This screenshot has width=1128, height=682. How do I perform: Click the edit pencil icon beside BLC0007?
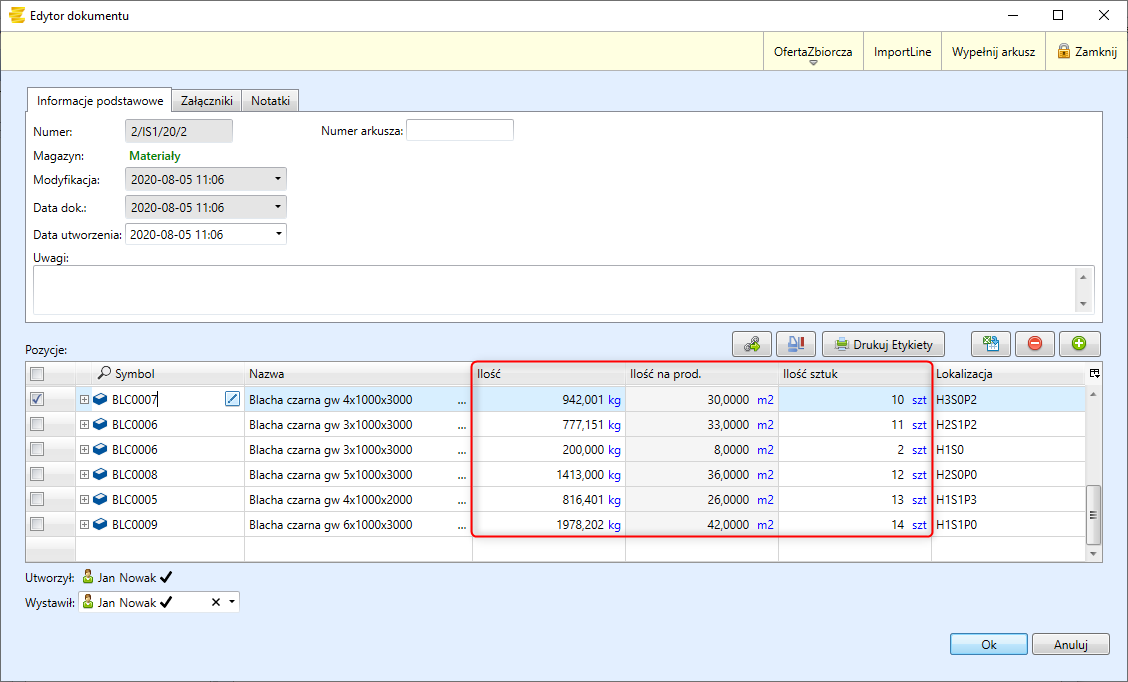click(x=233, y=399)
